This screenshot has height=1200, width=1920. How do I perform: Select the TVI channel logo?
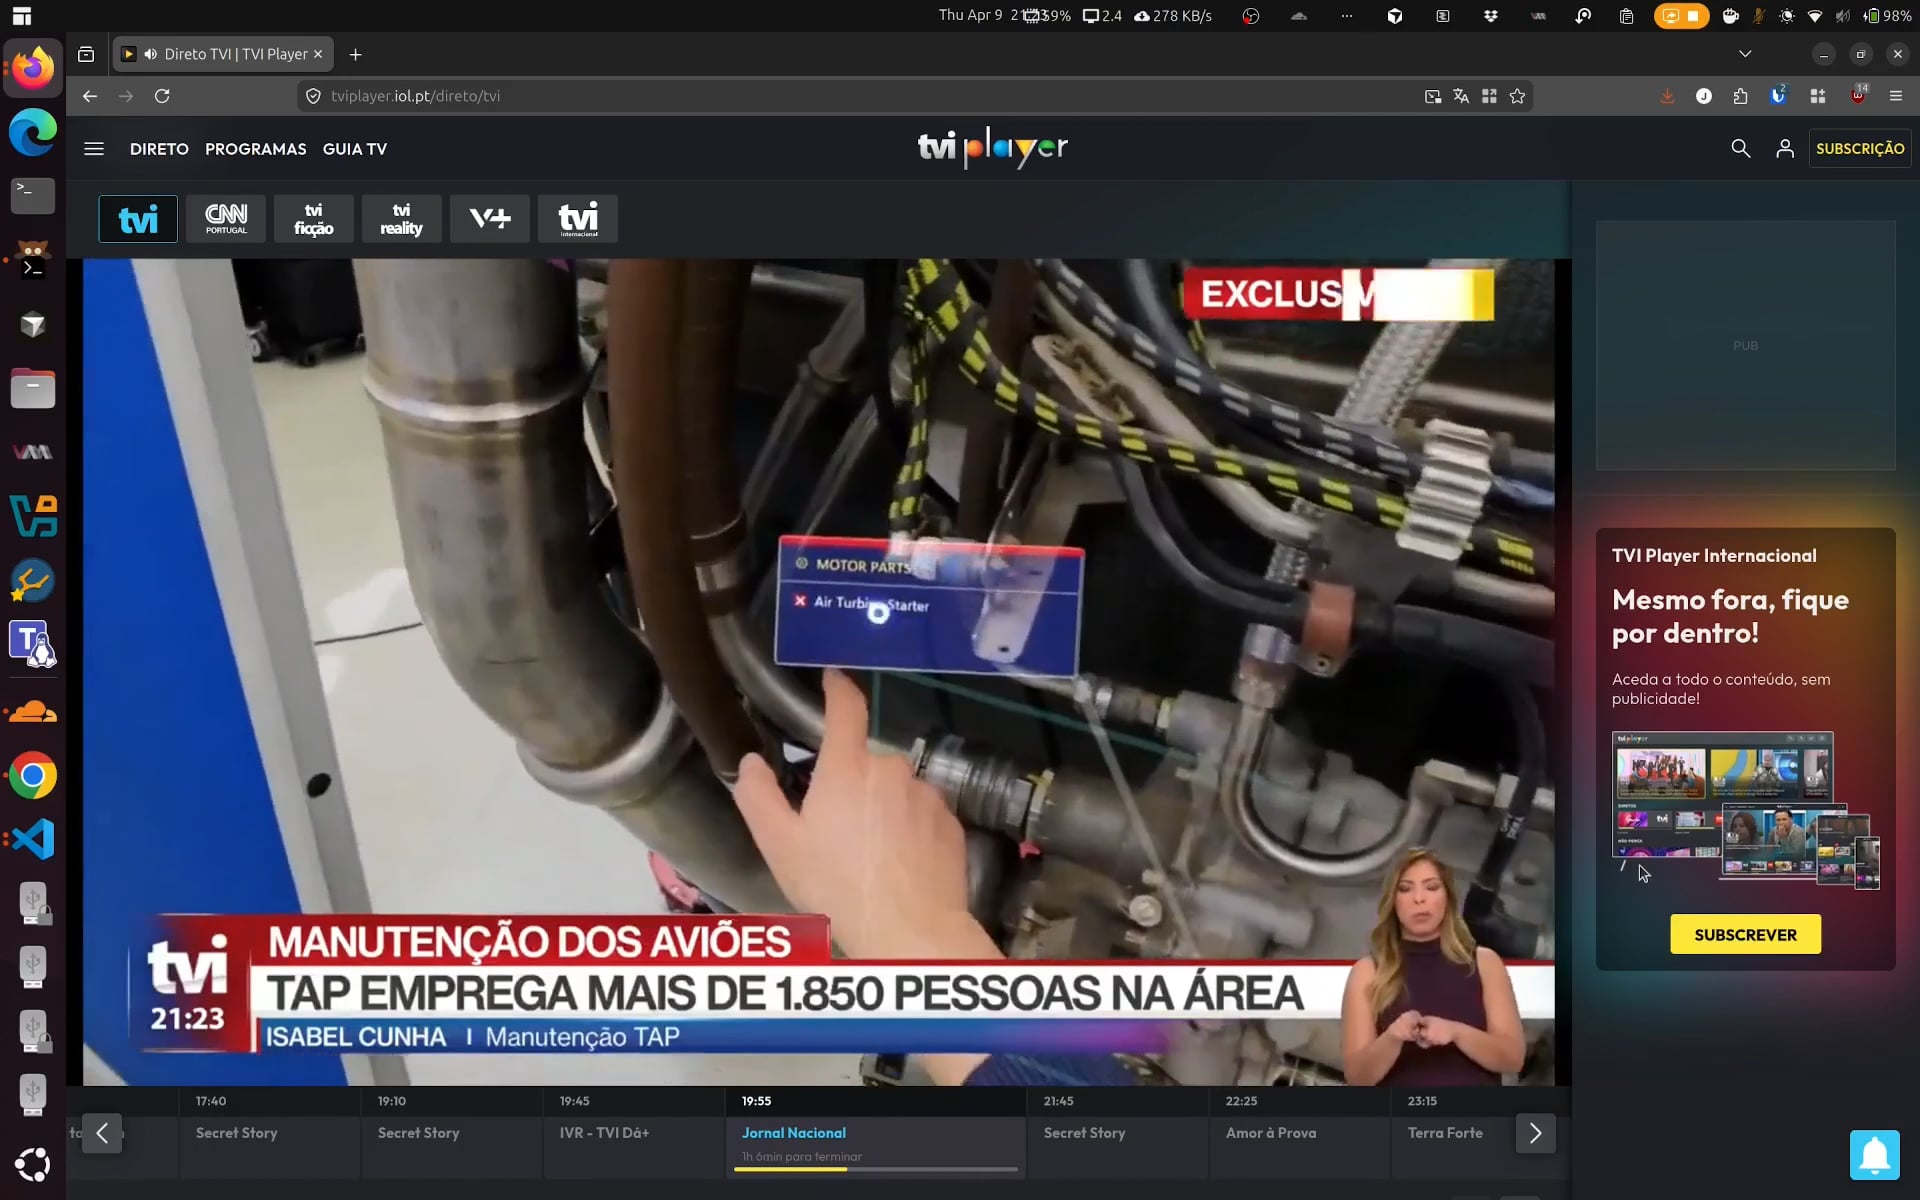(x=138, y=219)
